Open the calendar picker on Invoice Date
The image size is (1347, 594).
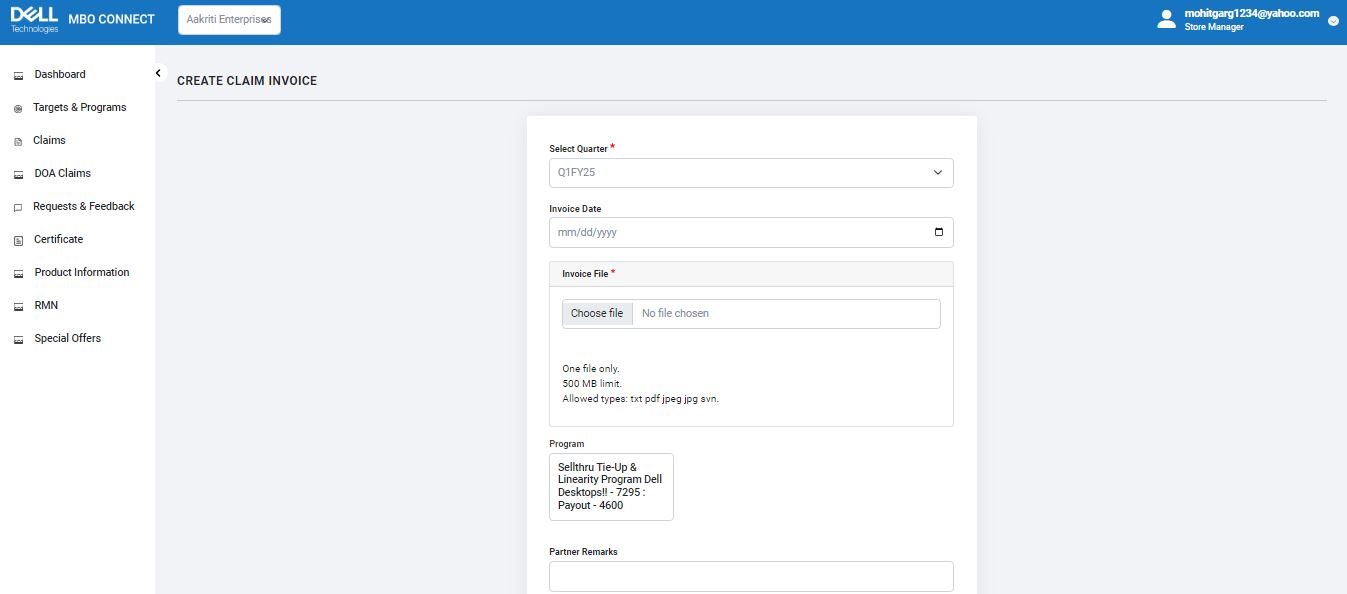(x=938, y=231)
